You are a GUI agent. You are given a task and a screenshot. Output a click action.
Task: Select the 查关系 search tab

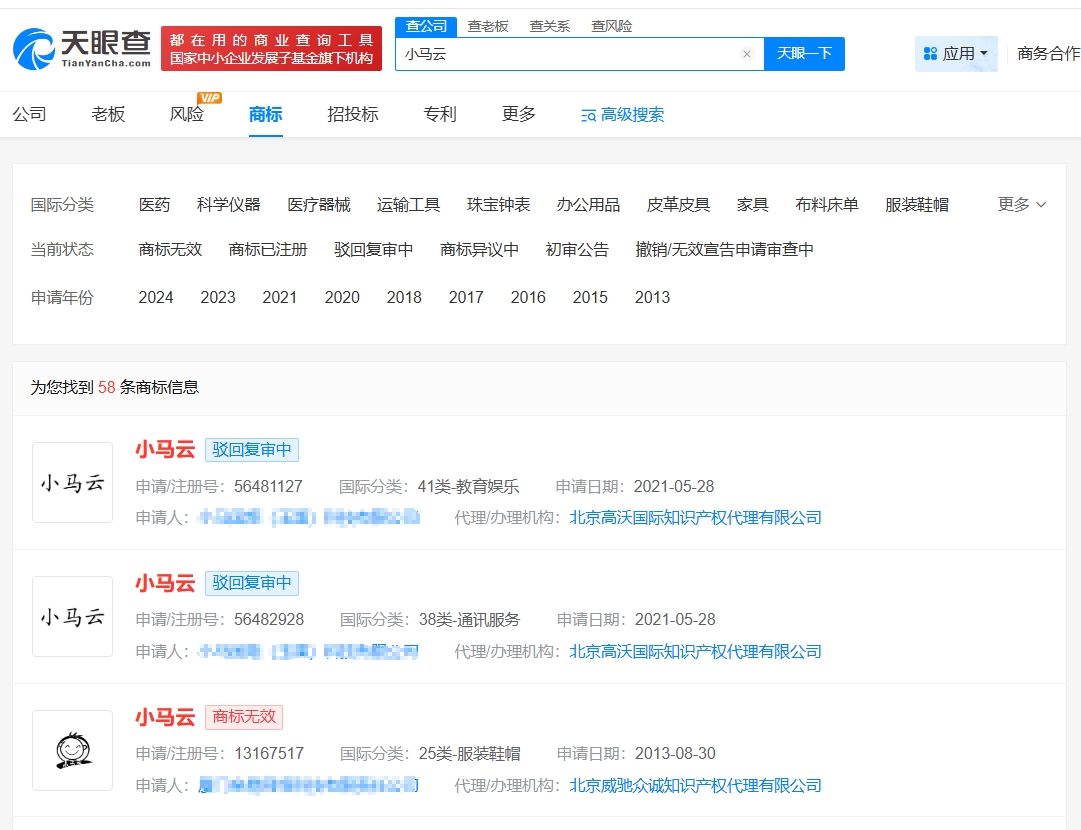(549, 26)
